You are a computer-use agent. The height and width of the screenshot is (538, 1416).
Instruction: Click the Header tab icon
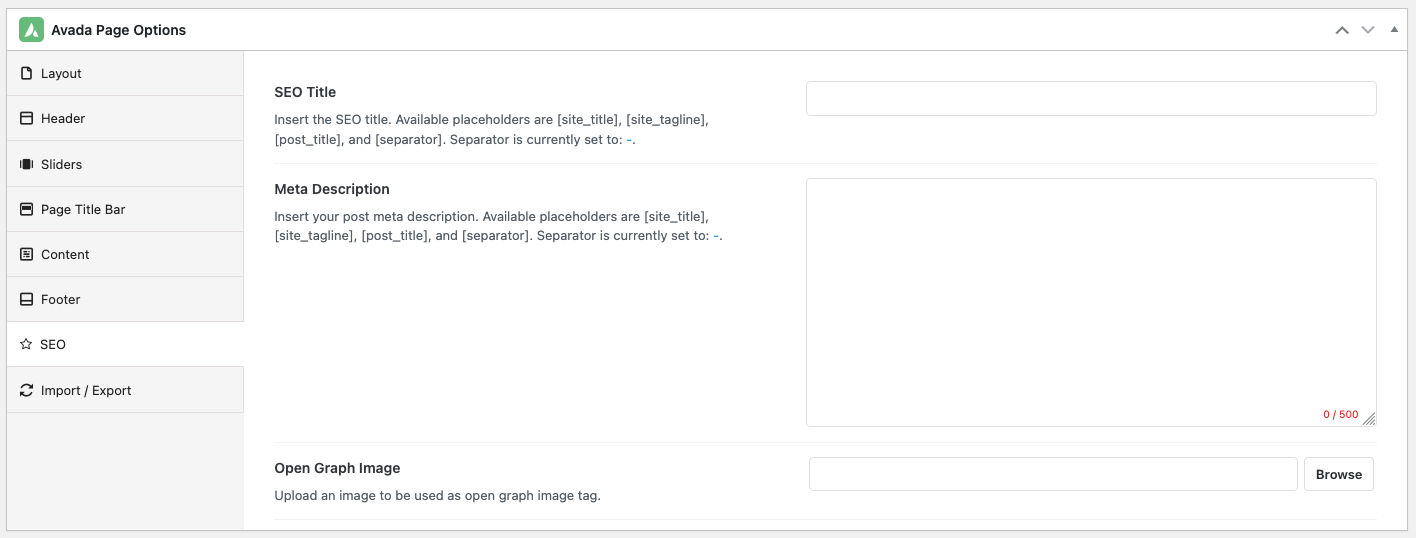point(27,118)
